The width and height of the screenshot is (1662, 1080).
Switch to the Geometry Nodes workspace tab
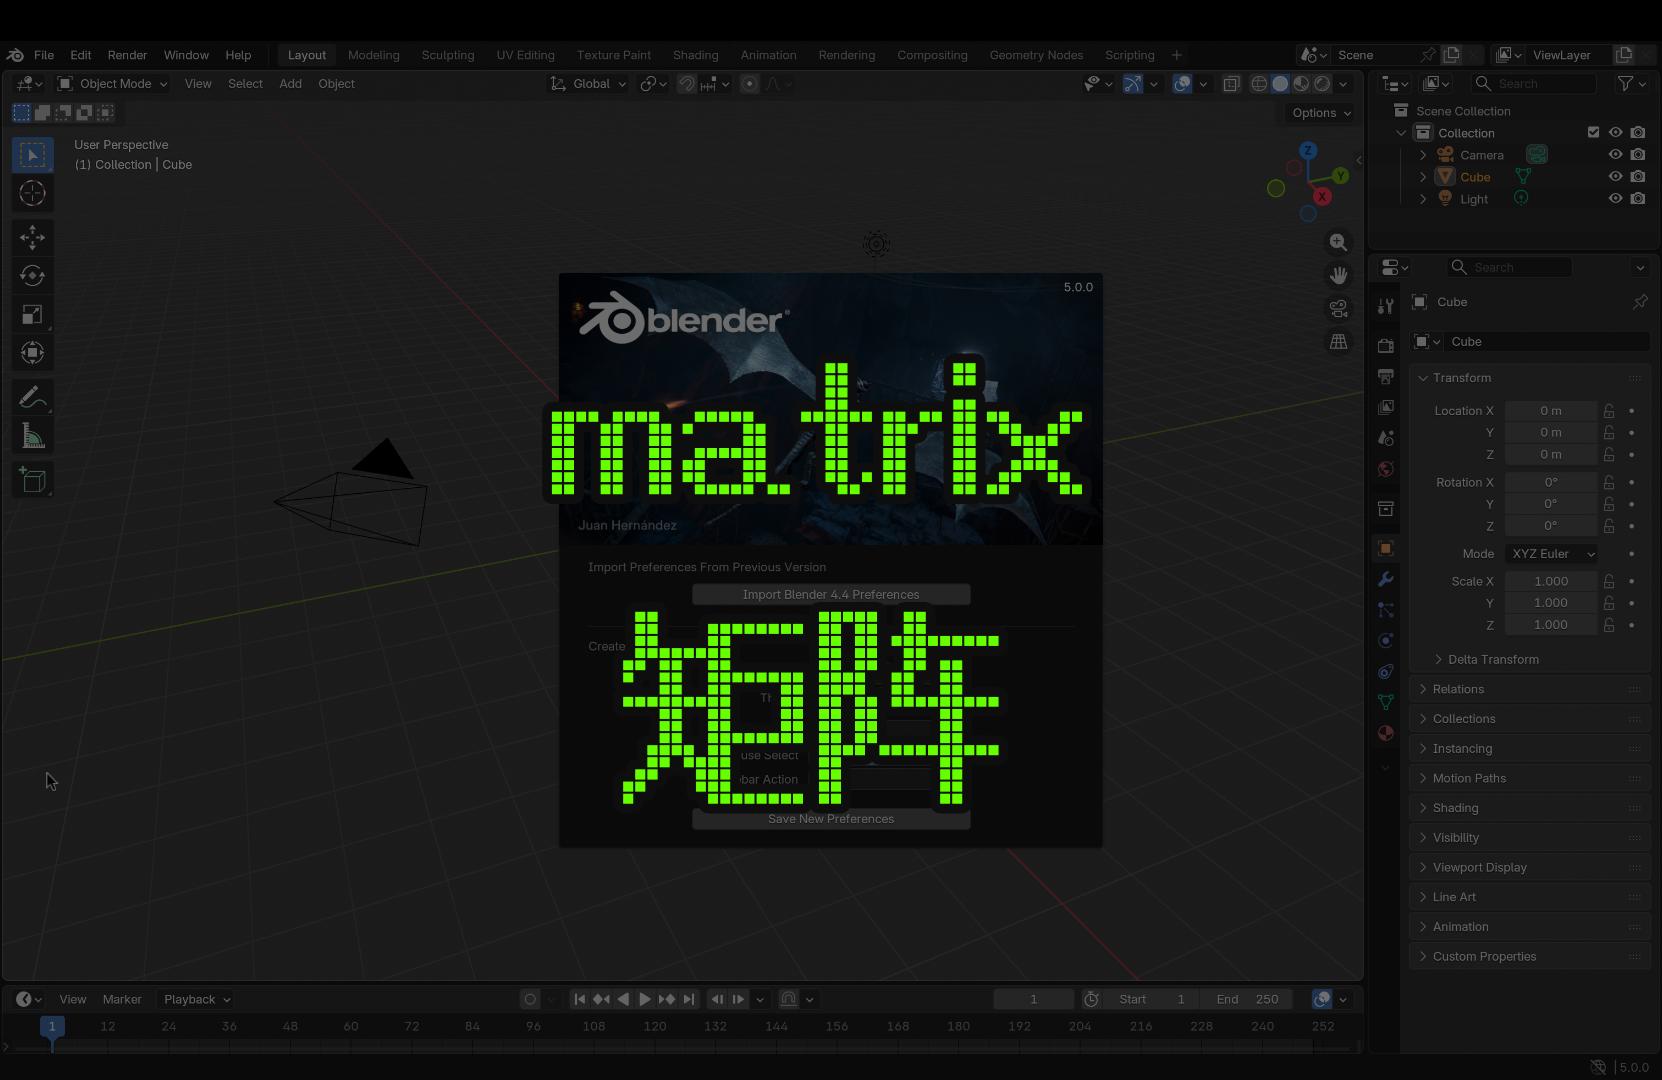coord(1036,55)
